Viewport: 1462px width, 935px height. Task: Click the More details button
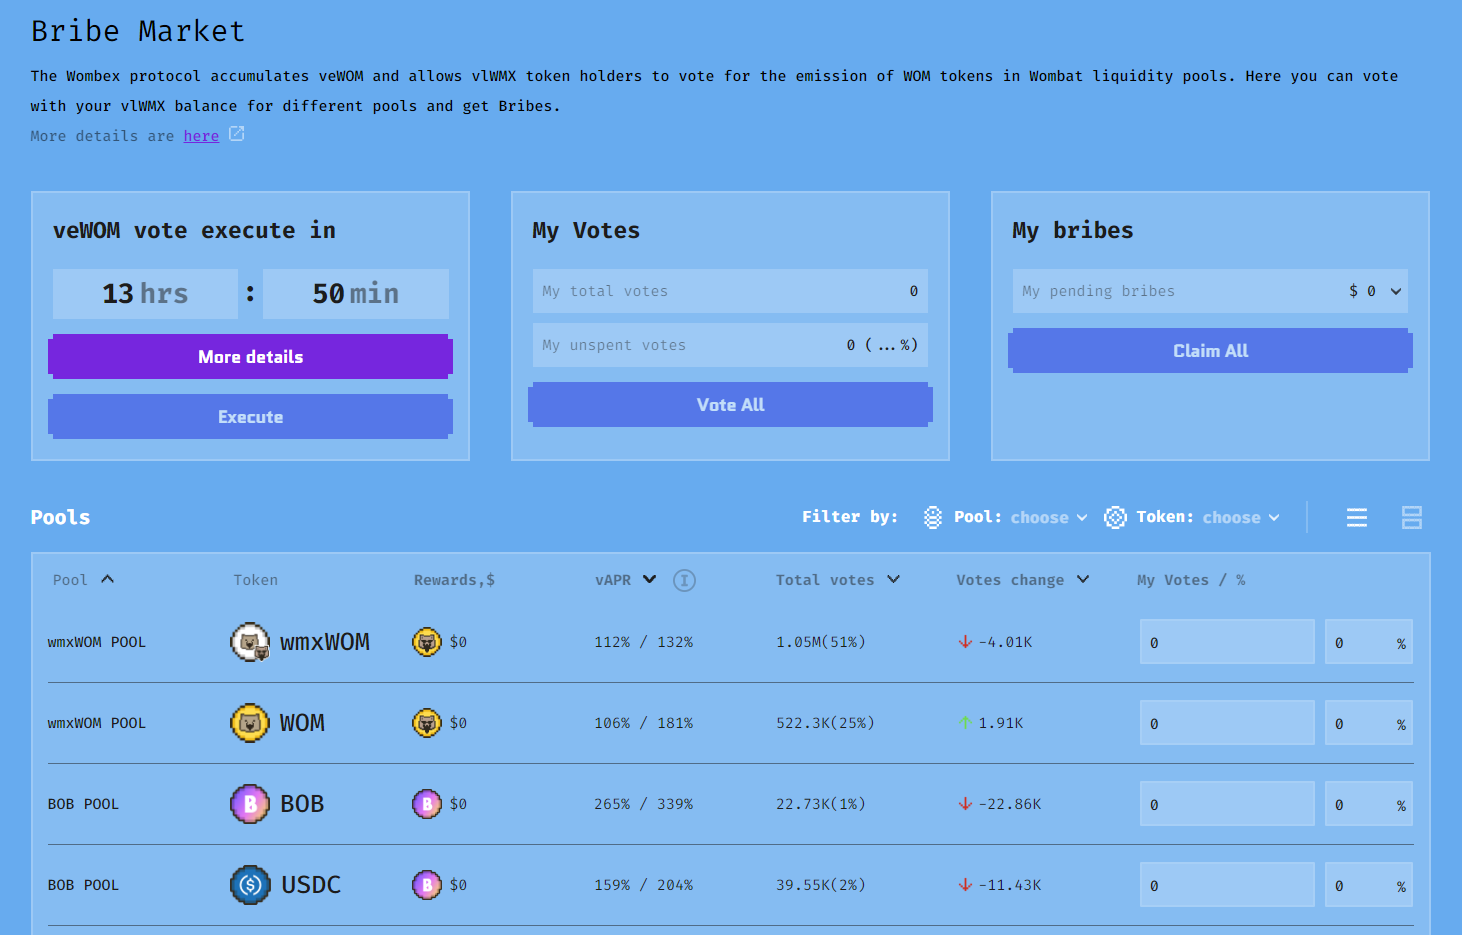250,357
